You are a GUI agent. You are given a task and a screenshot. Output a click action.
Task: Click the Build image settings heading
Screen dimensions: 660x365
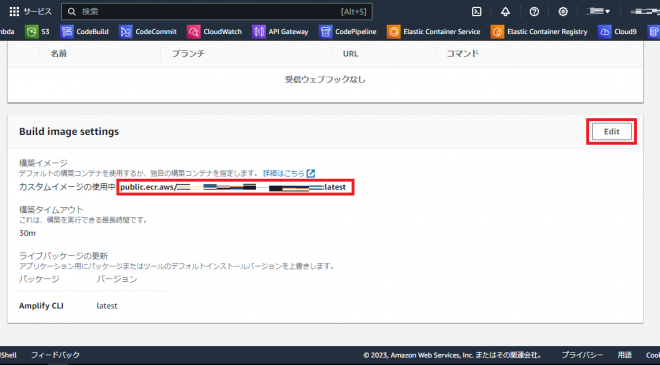point(69,131)
